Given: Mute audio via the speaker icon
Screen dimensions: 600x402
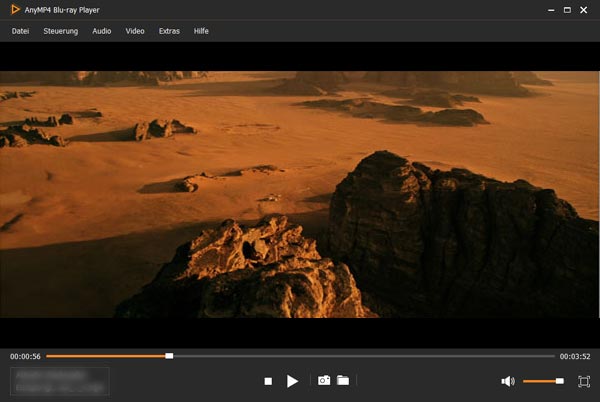Looking at the screenshot, I should click(508, 381).
